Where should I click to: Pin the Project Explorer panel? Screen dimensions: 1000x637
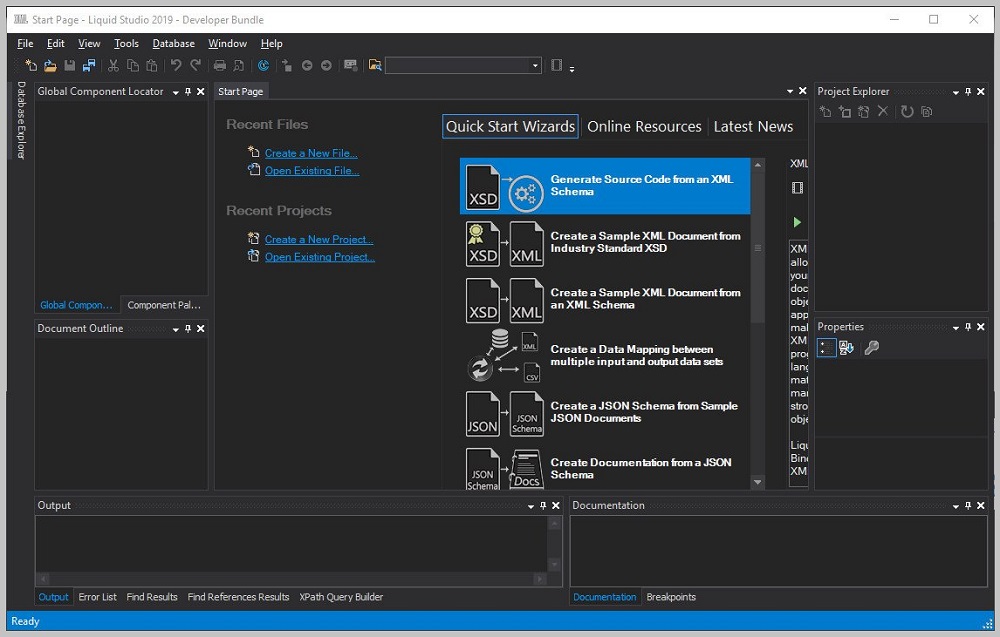point(968,92)
